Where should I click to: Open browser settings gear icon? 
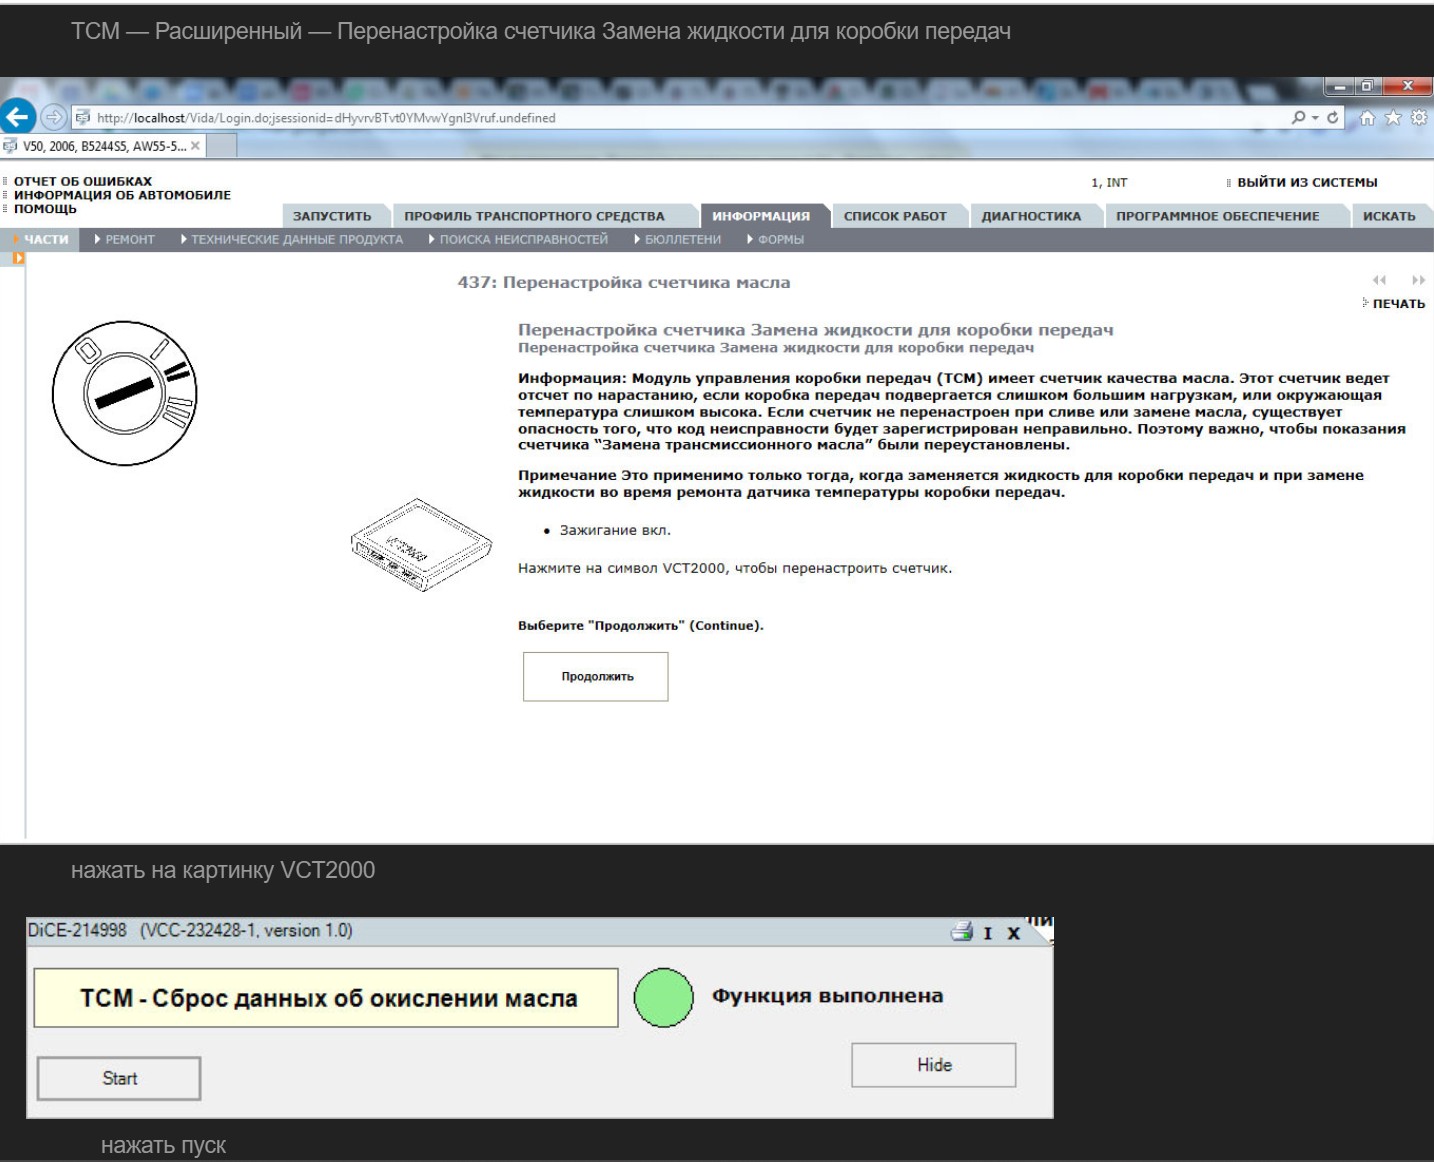(1418, 118)
